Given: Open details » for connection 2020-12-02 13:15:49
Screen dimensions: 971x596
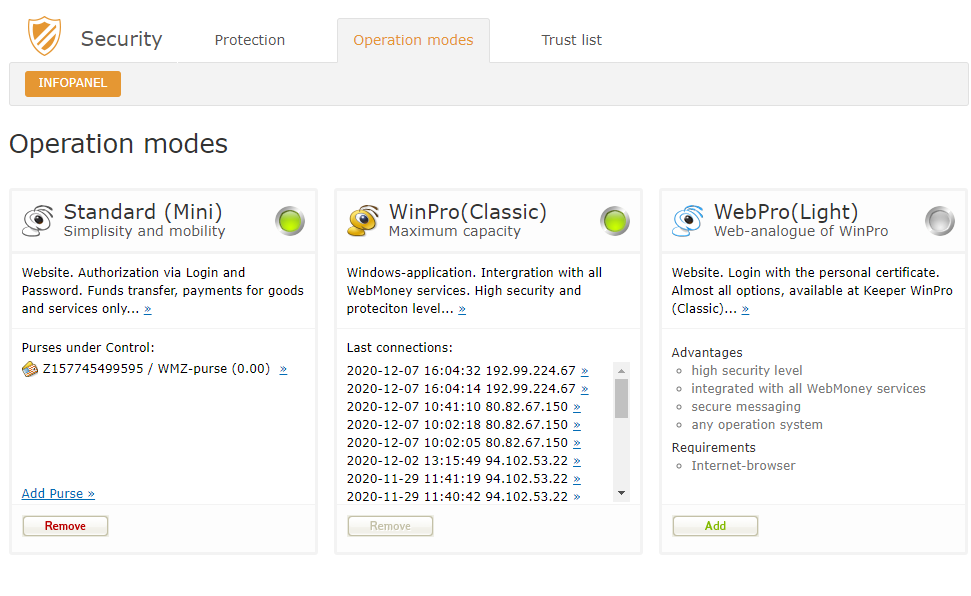Looking at the screenshot, I should [577, 461].
